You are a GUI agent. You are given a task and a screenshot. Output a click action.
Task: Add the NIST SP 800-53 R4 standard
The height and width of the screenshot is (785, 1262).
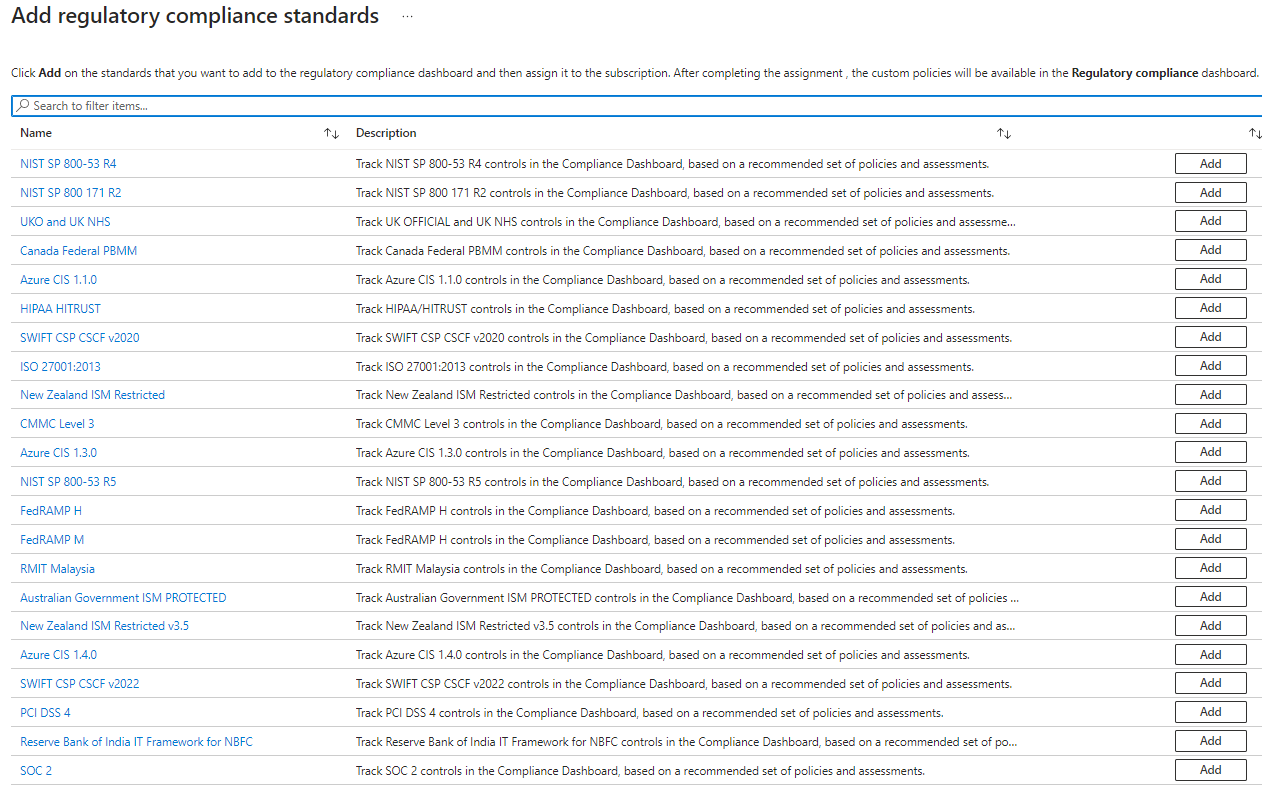[x=1210, y=164]
